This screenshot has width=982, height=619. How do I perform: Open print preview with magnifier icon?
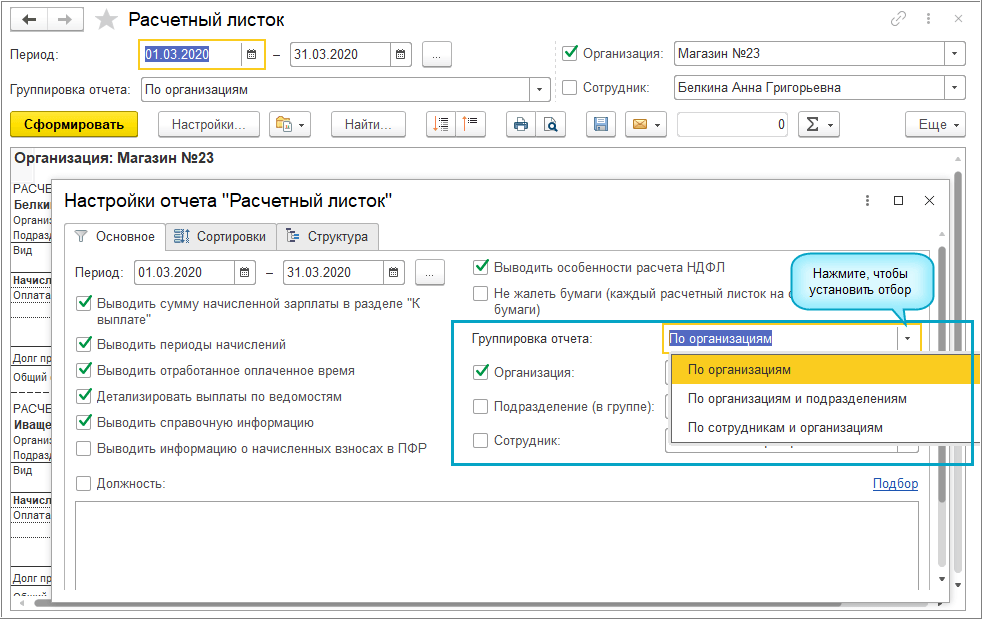point(550,125)
